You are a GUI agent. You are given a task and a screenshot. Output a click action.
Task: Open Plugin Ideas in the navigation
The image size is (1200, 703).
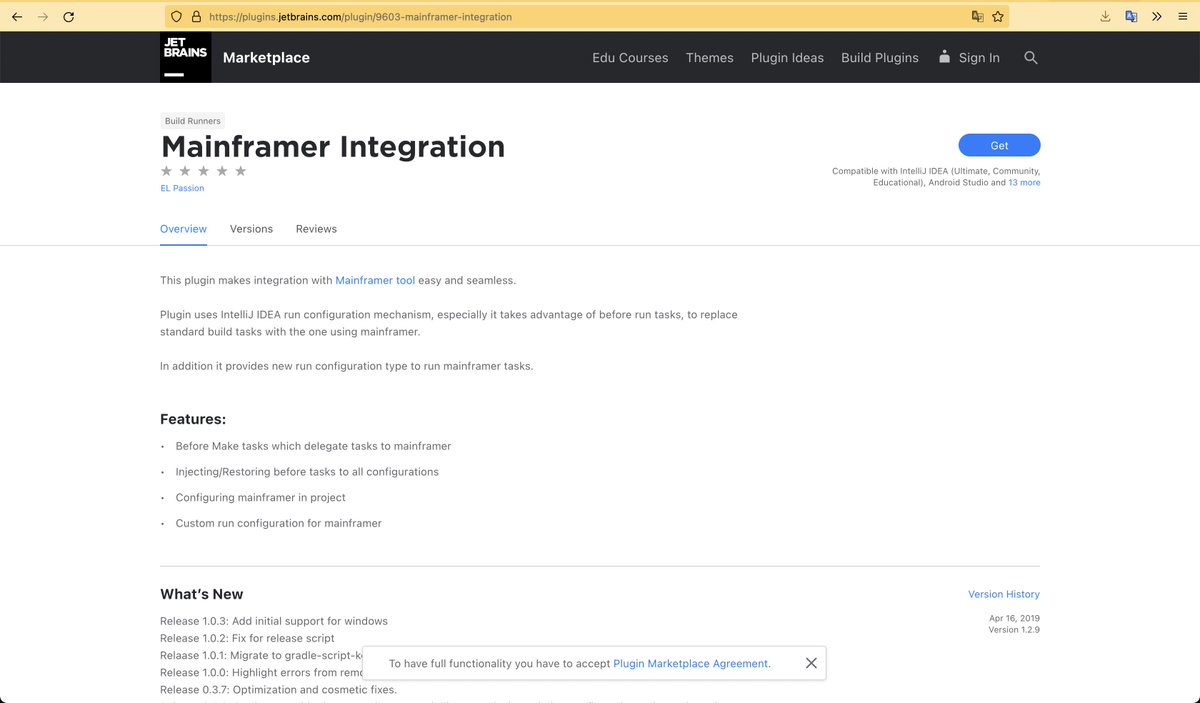[787, 58]
